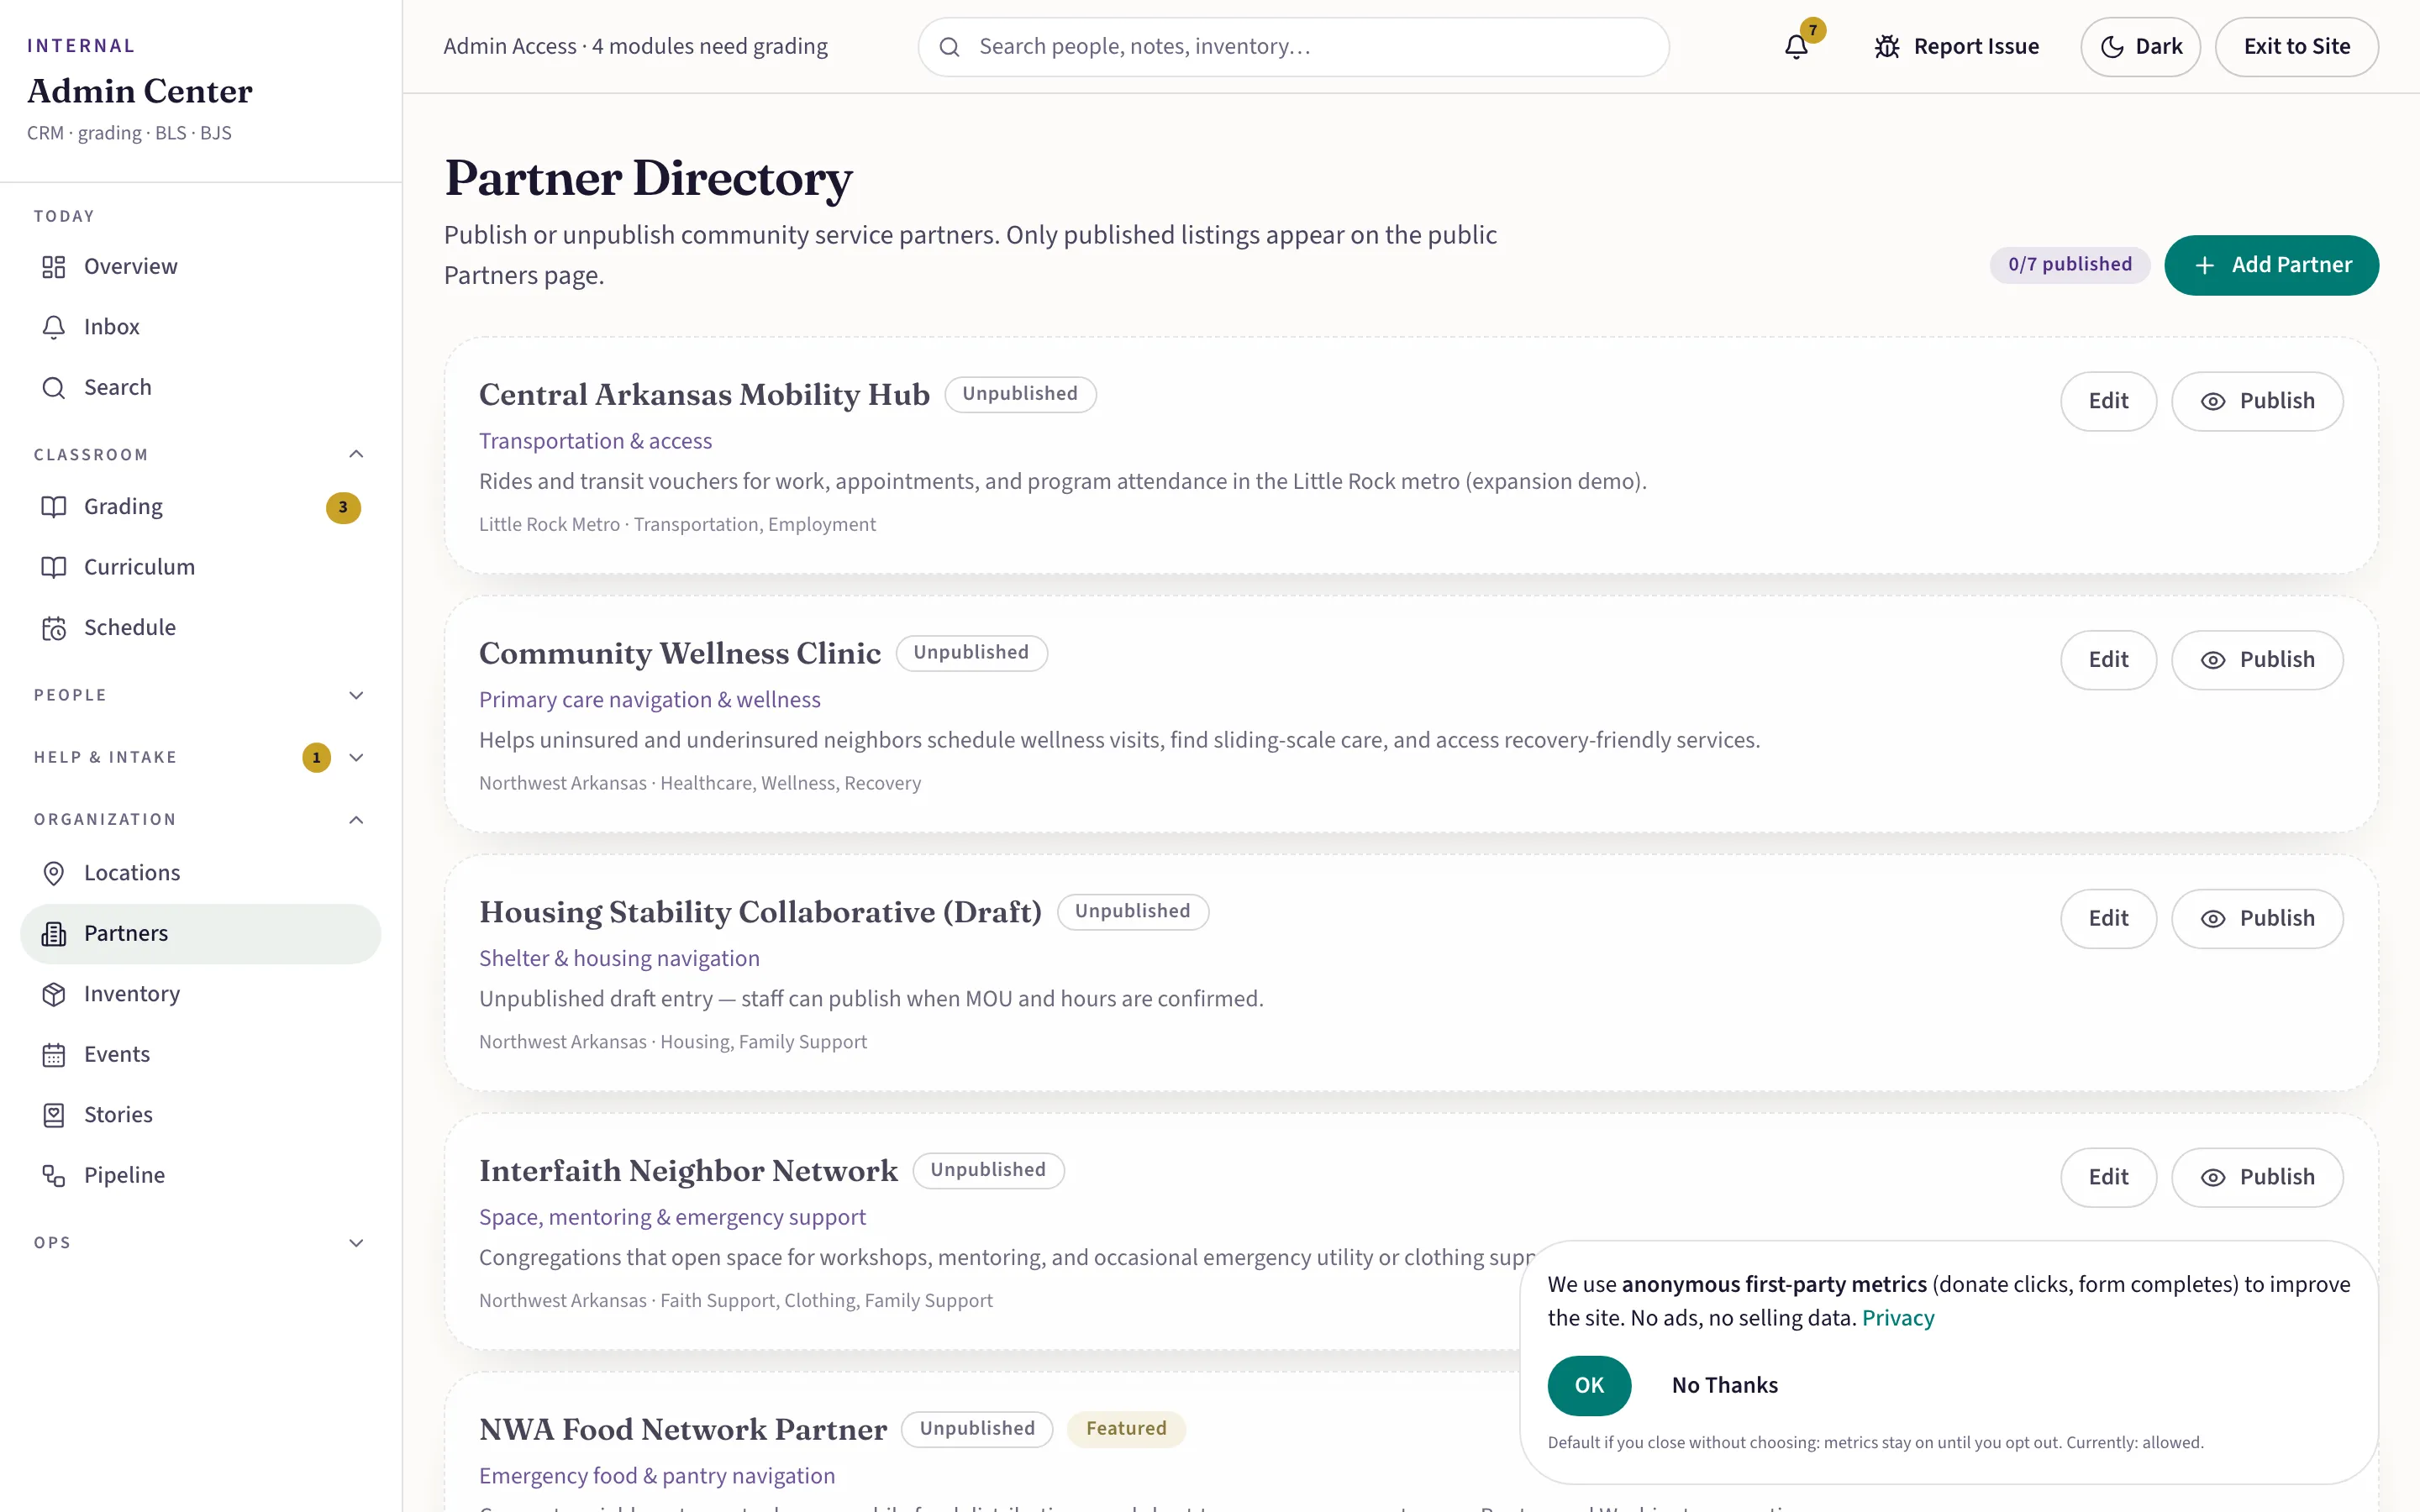Click the Grading book icon
The height and width of the screenshot is (1512, 2420).
point(54,507)
